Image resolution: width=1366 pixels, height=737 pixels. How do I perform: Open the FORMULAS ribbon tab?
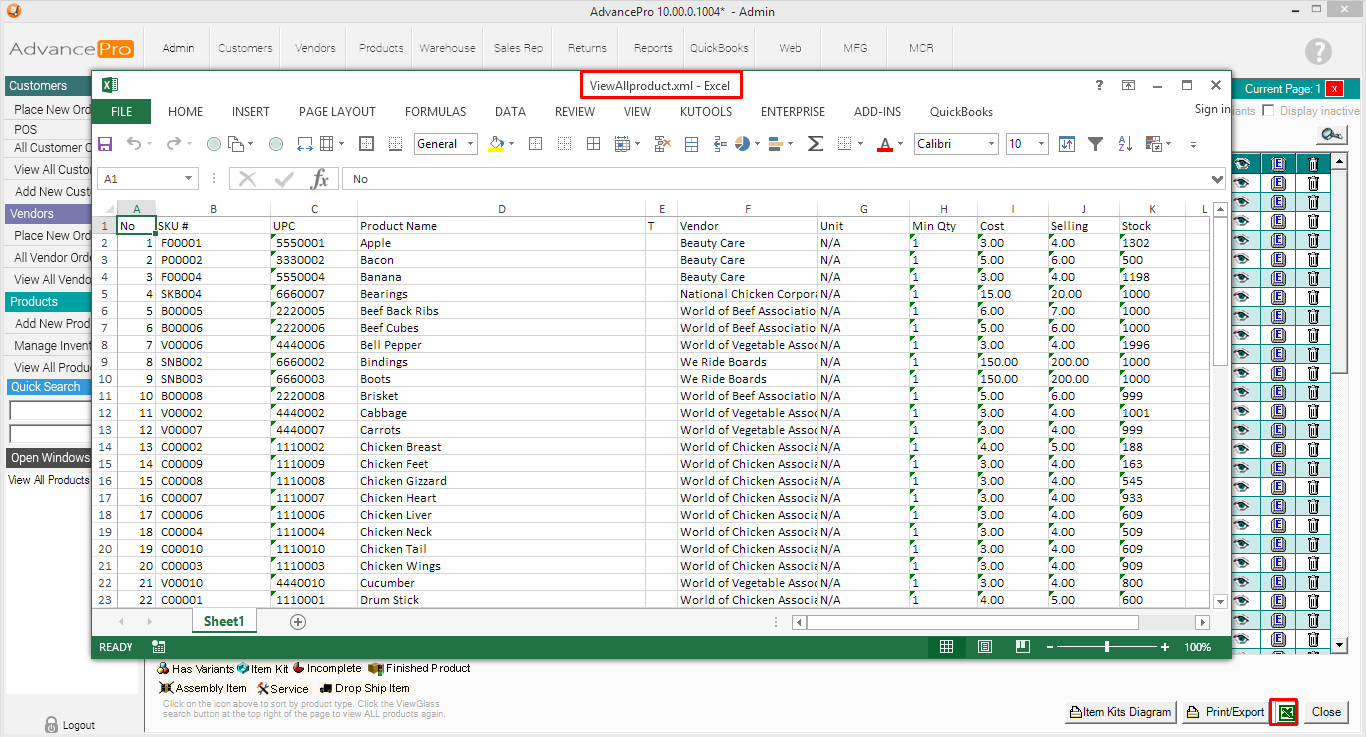tap(435, 112)
